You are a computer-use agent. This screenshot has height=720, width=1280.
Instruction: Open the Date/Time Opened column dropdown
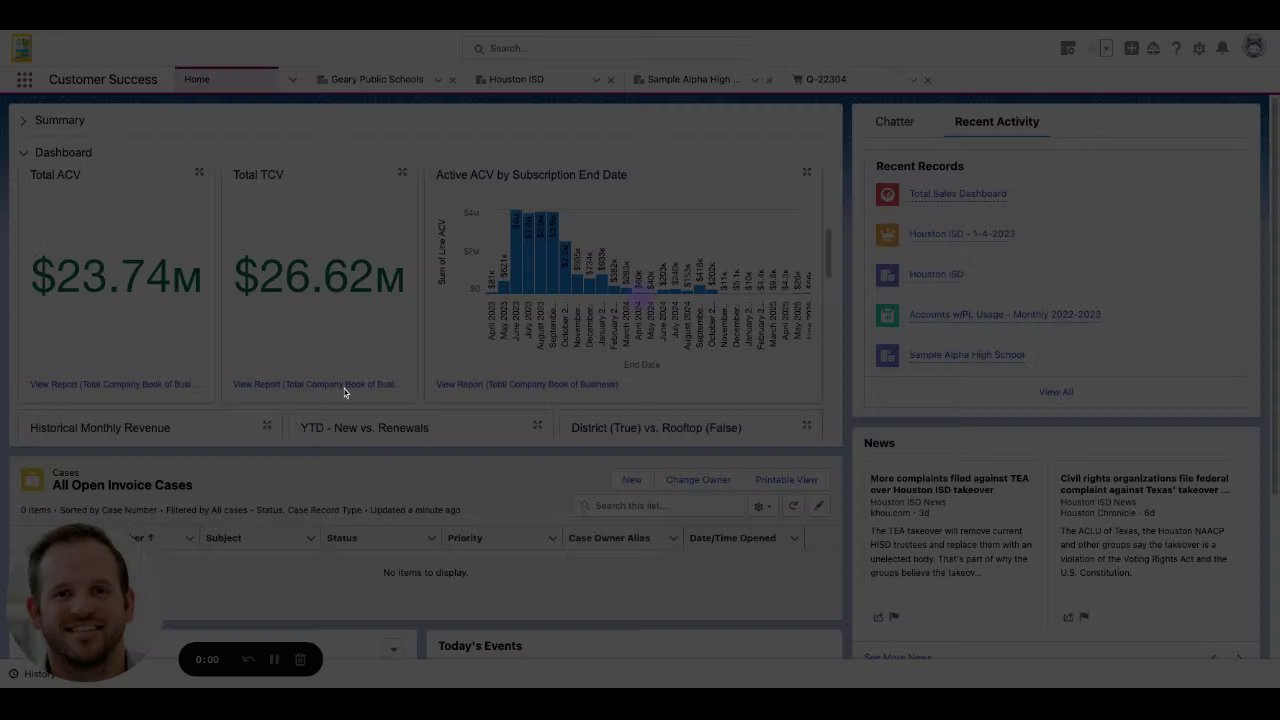[794, 538]
